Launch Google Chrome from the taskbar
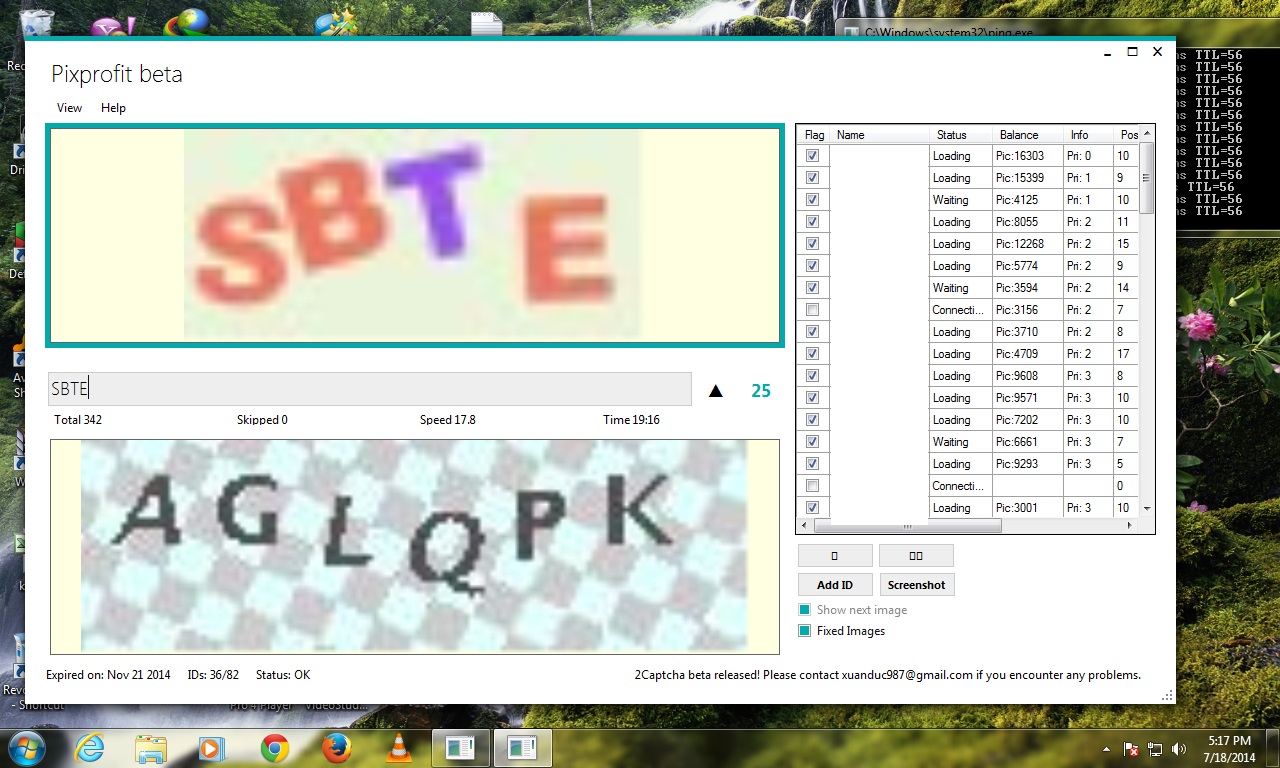Viewport: 1280px width, 768px height. [275, 748]
